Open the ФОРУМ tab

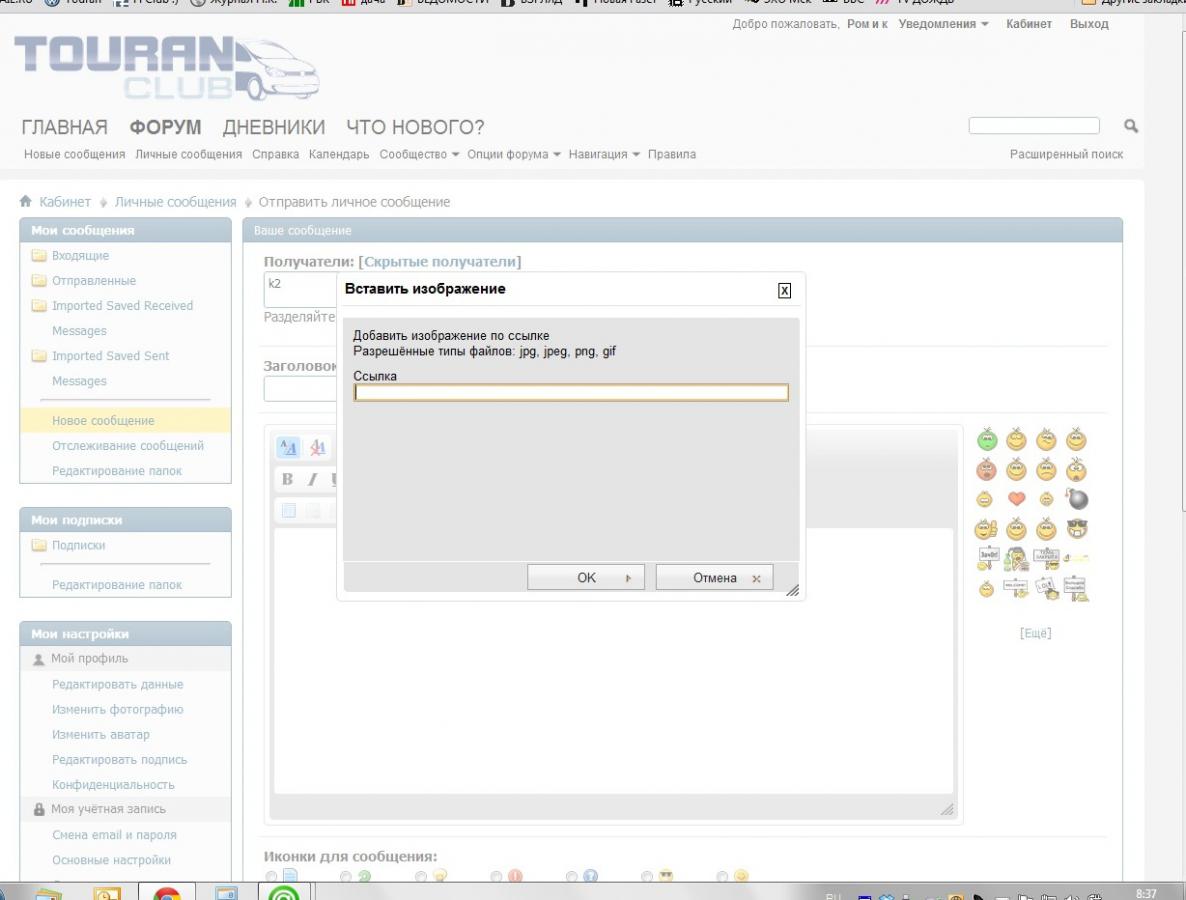[165, 127]
